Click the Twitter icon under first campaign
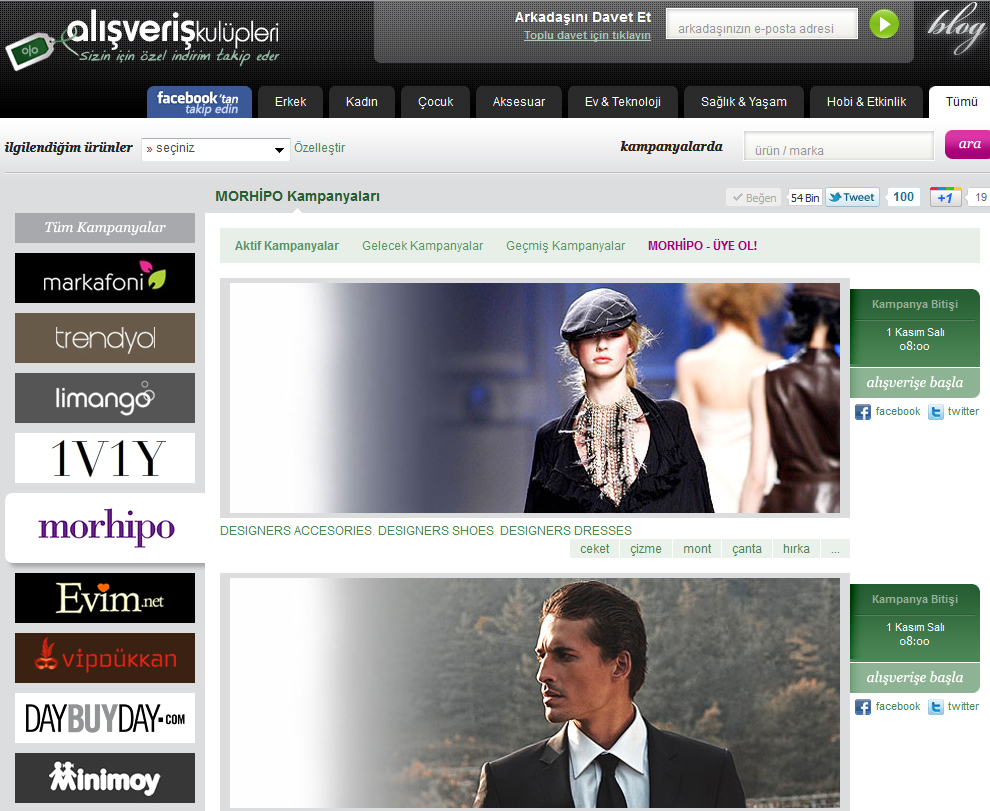Viewport: 990px width, 811px height. point(936,412)
